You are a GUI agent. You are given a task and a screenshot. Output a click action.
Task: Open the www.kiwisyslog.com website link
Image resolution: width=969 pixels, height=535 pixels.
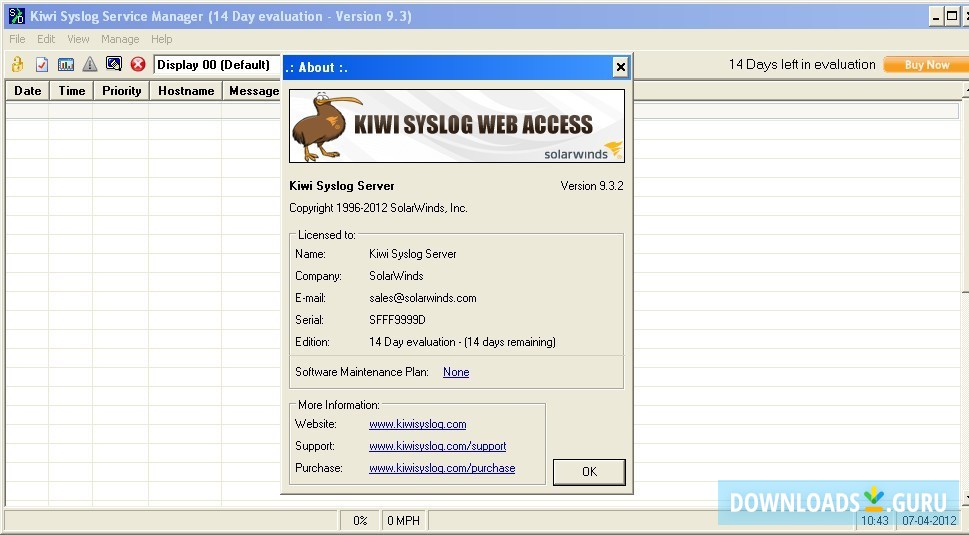[x=417, y=424]
